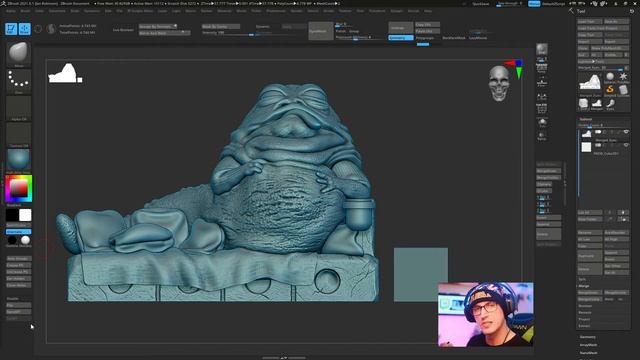
Task: Select the Sphere3D tool thumbnail
Action: [x=610, y=77]
